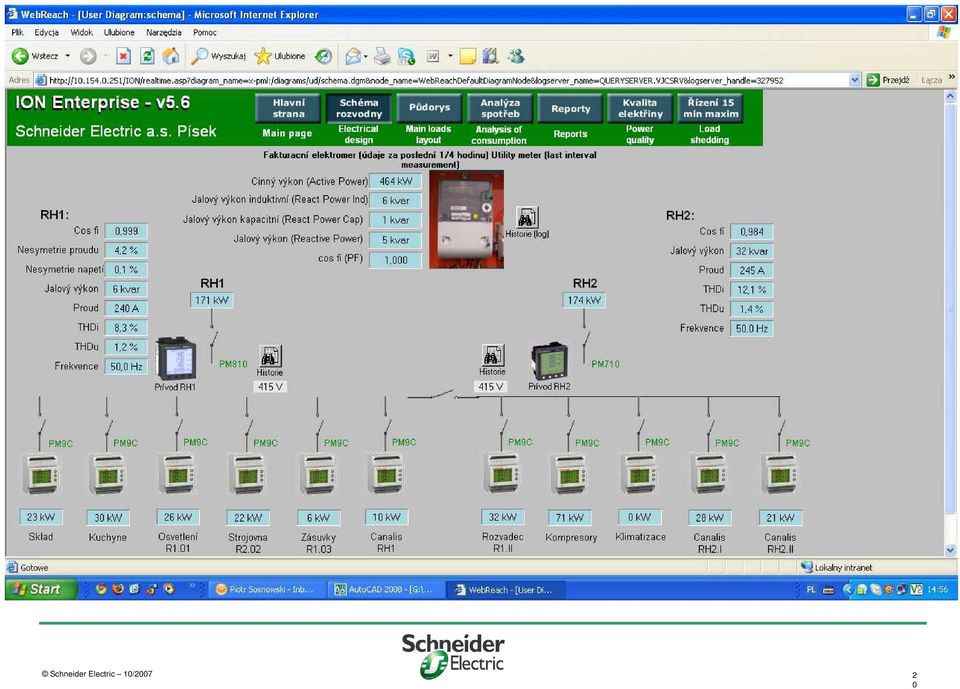Open address bar dropdown arrow
Image resolution: width=960 pixels, height=689 pixels.
click(x=855, y=80)
